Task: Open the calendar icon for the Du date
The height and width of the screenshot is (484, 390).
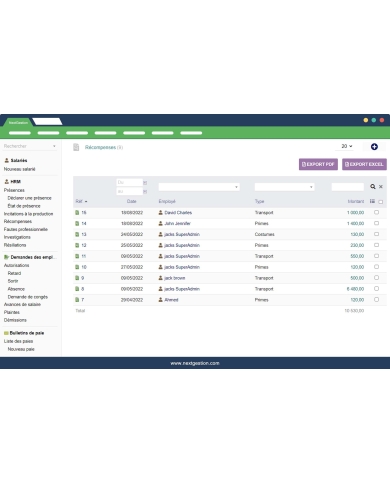Action: pyautogui.click(x=145, y=183)
